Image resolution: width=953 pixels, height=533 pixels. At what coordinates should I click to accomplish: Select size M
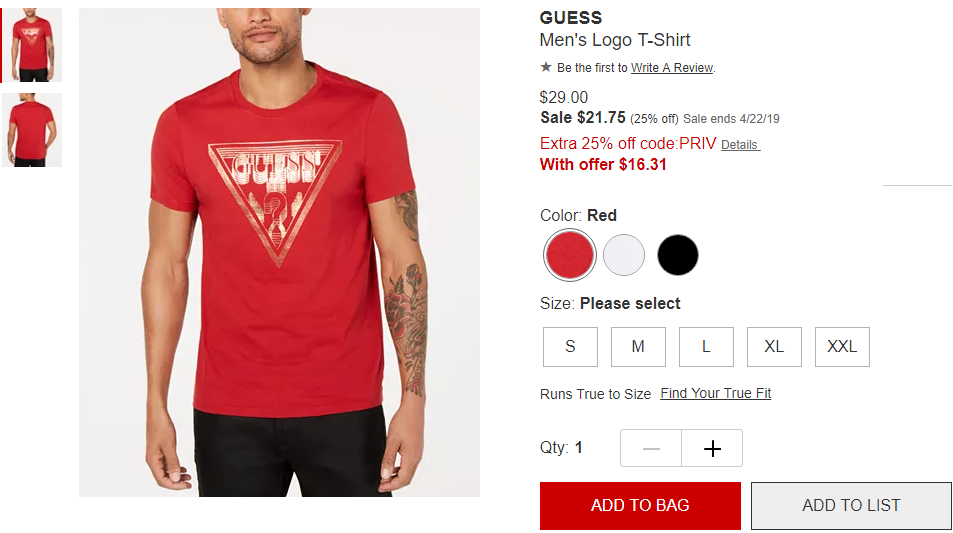[x=638, y=347]
